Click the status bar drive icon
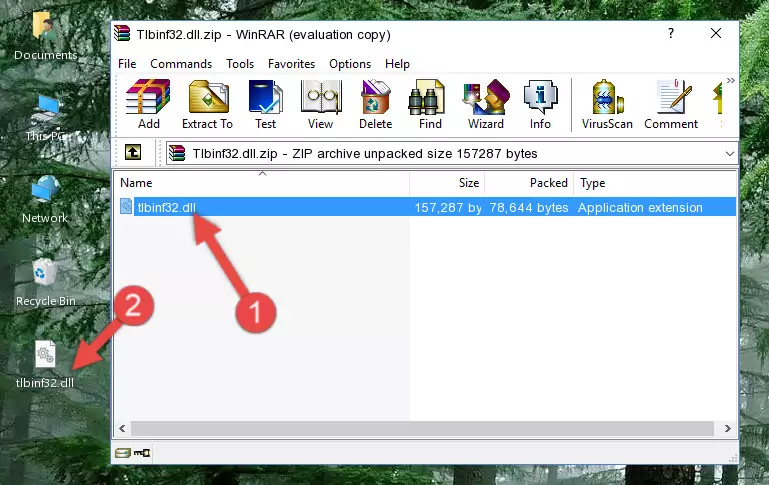769x485 pixels. [x=123, y=453]
